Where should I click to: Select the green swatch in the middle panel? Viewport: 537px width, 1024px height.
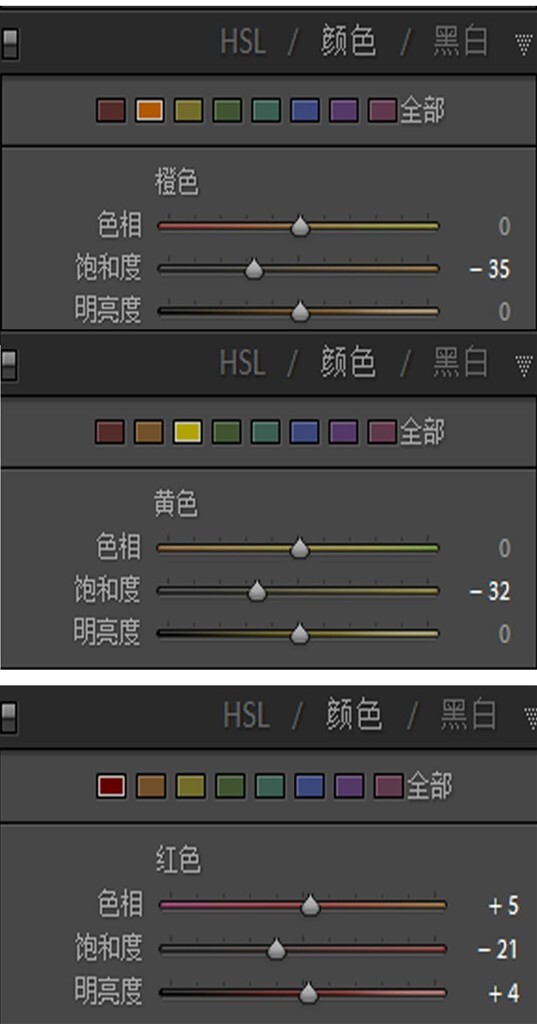tap(226, 432)
